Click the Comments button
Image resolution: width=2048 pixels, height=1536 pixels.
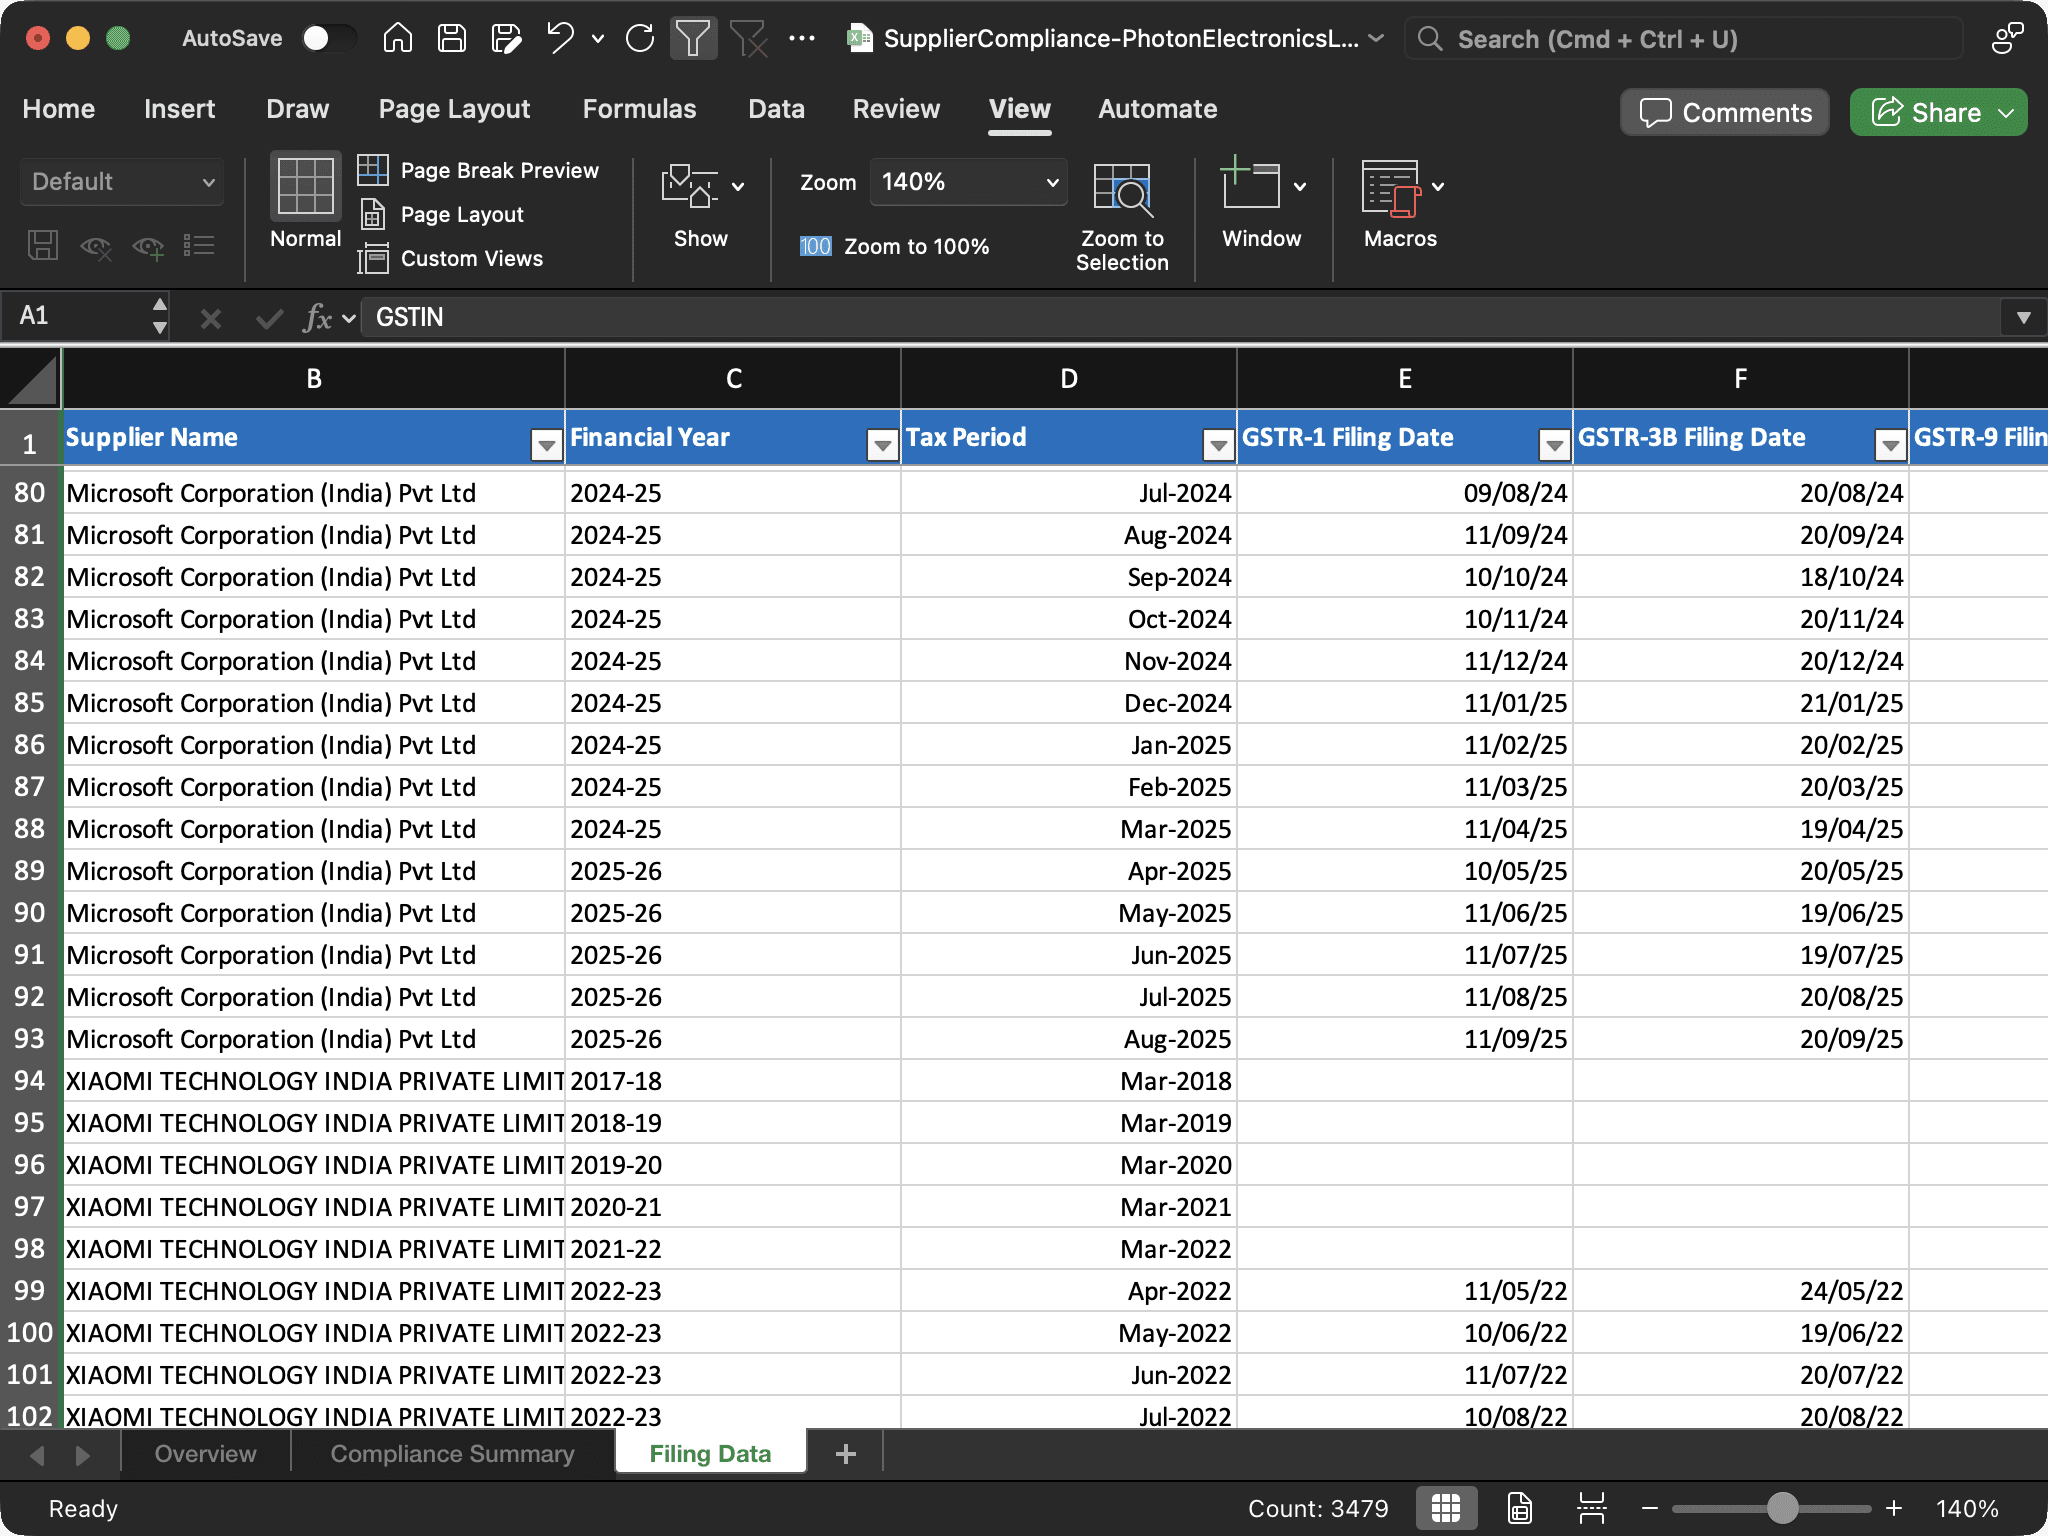pos(1725,112)
